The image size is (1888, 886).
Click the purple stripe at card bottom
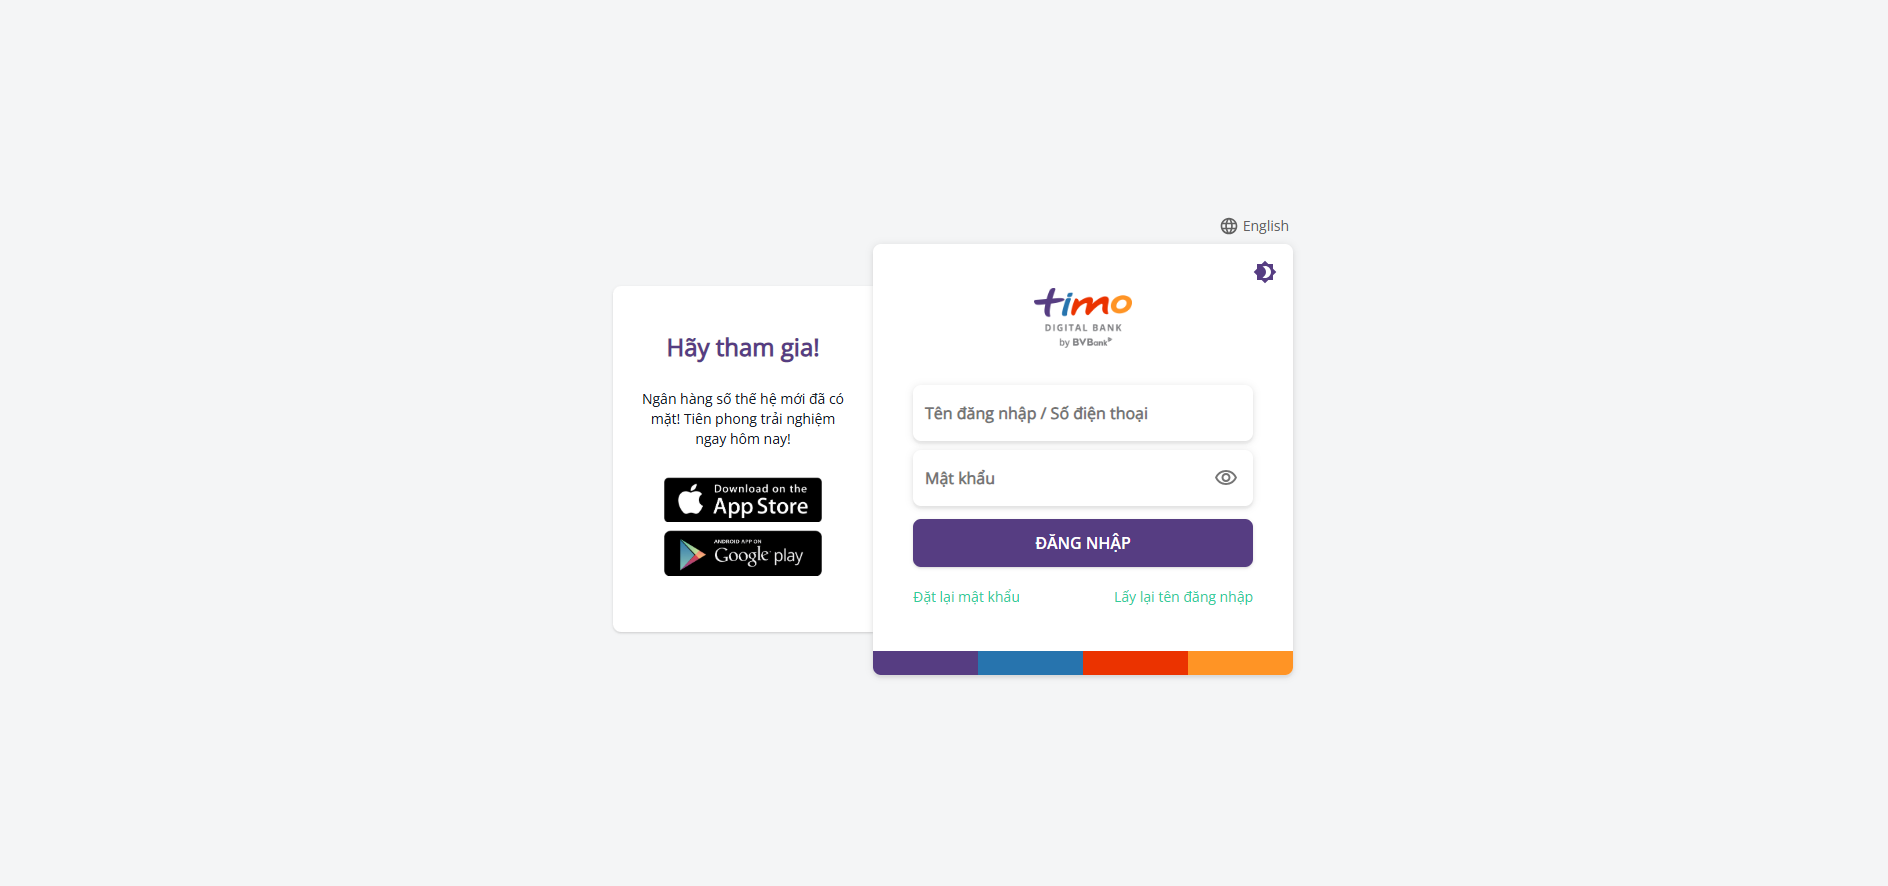pyautogui.click(x=925, y=663)
